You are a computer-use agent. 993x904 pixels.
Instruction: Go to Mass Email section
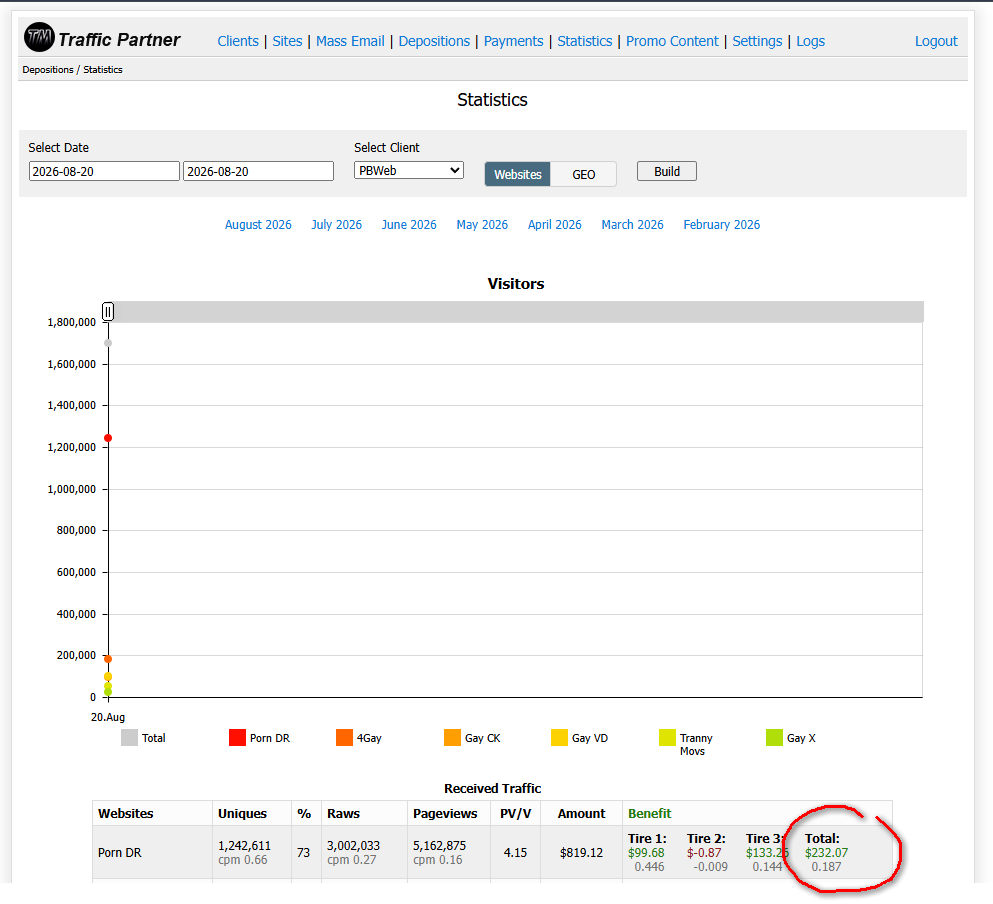350,41
